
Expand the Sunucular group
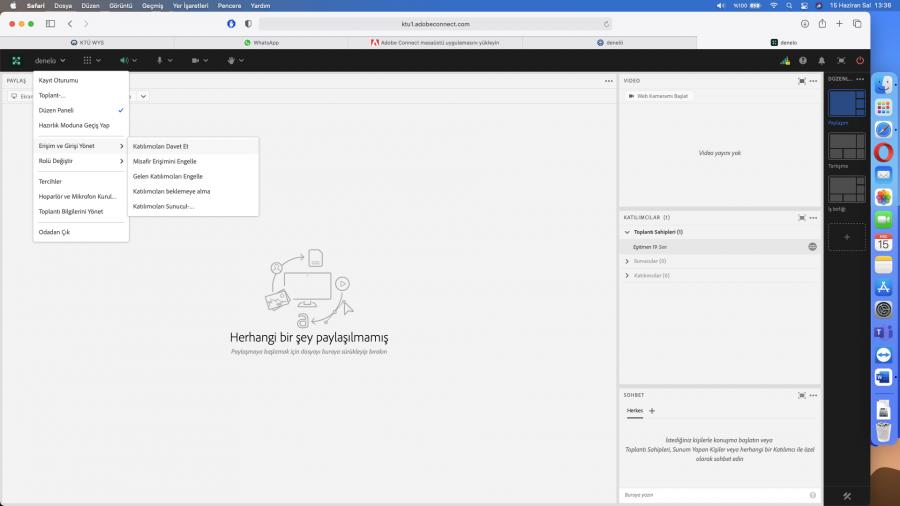(x=627, y=261)
